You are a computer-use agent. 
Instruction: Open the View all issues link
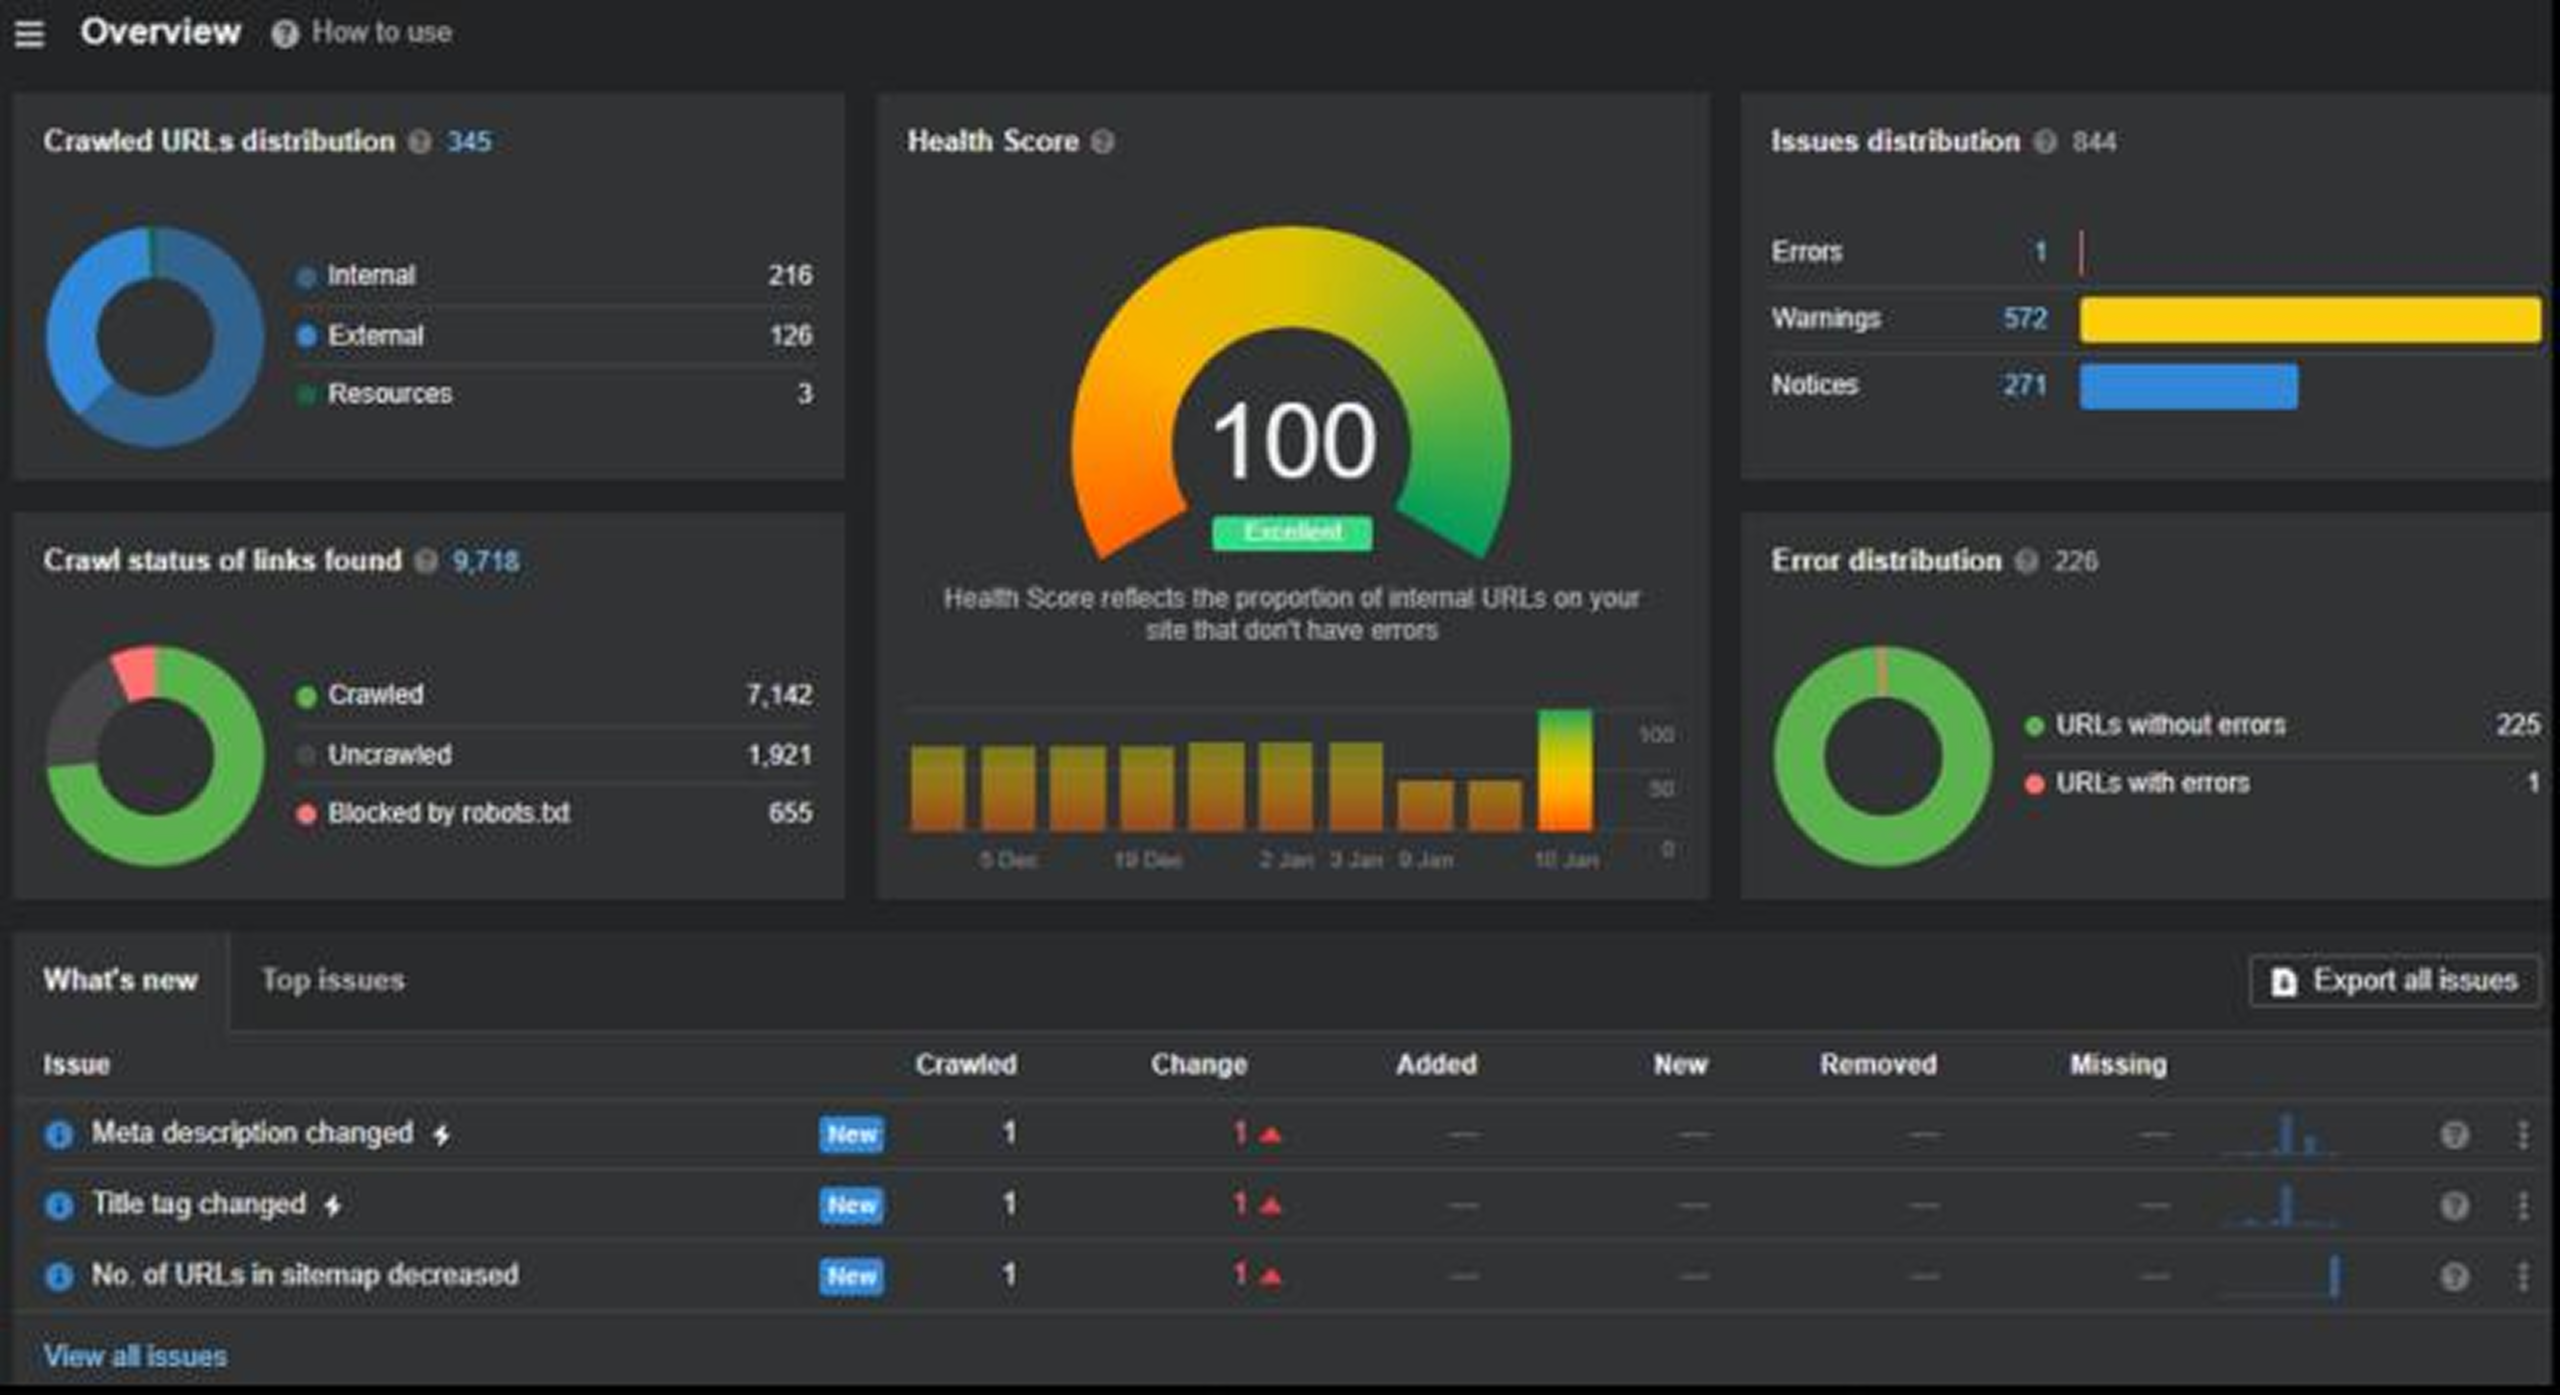point(135,1357)
